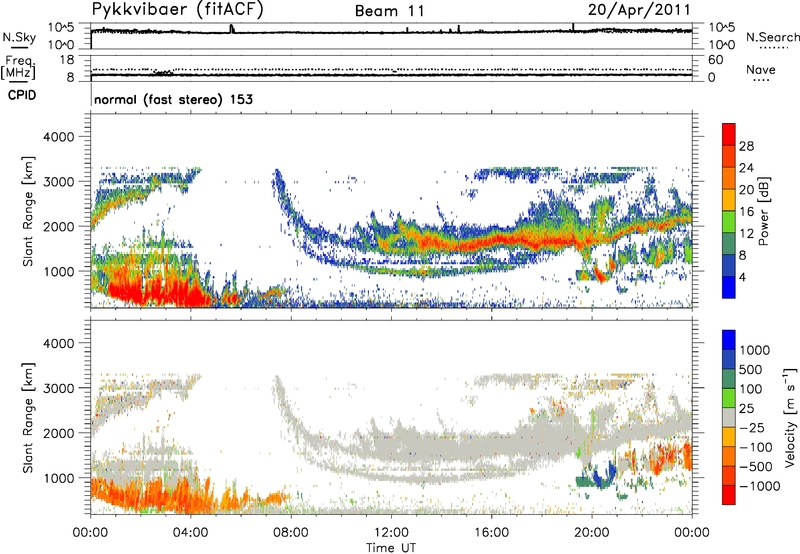The image size is (800, 554).
Task: Click the Beam 11 label
Action: 390,11
